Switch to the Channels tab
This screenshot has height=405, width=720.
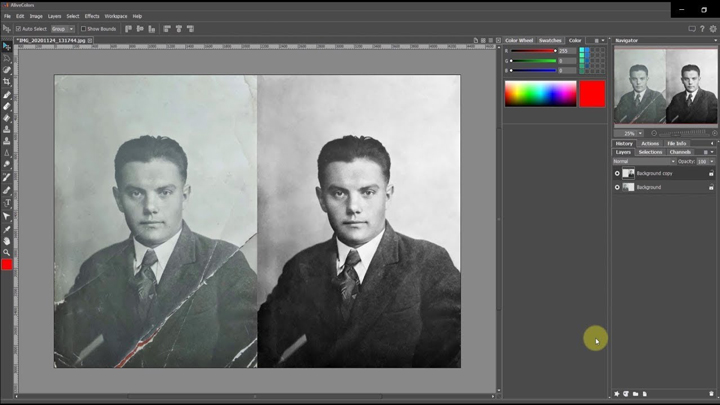680,152
